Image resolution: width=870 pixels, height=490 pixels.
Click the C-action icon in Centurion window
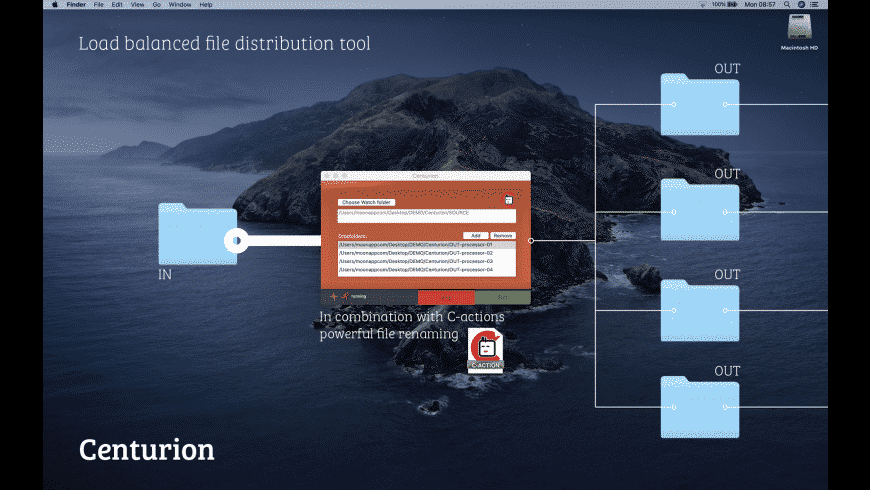click(508, 199)
